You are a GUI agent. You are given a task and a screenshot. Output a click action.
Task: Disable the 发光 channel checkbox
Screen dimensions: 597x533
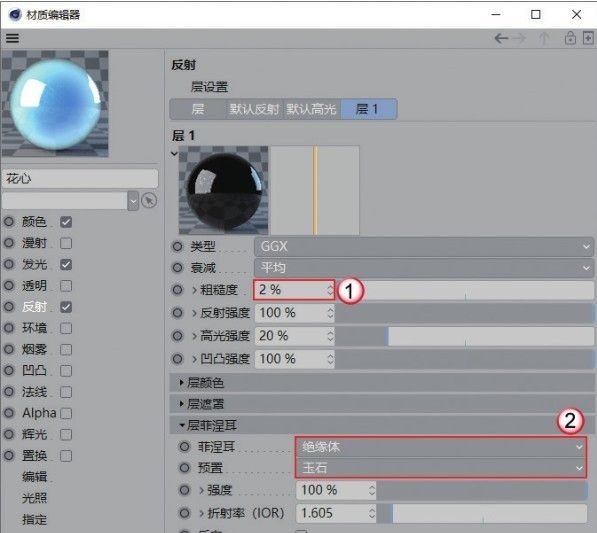66,264
